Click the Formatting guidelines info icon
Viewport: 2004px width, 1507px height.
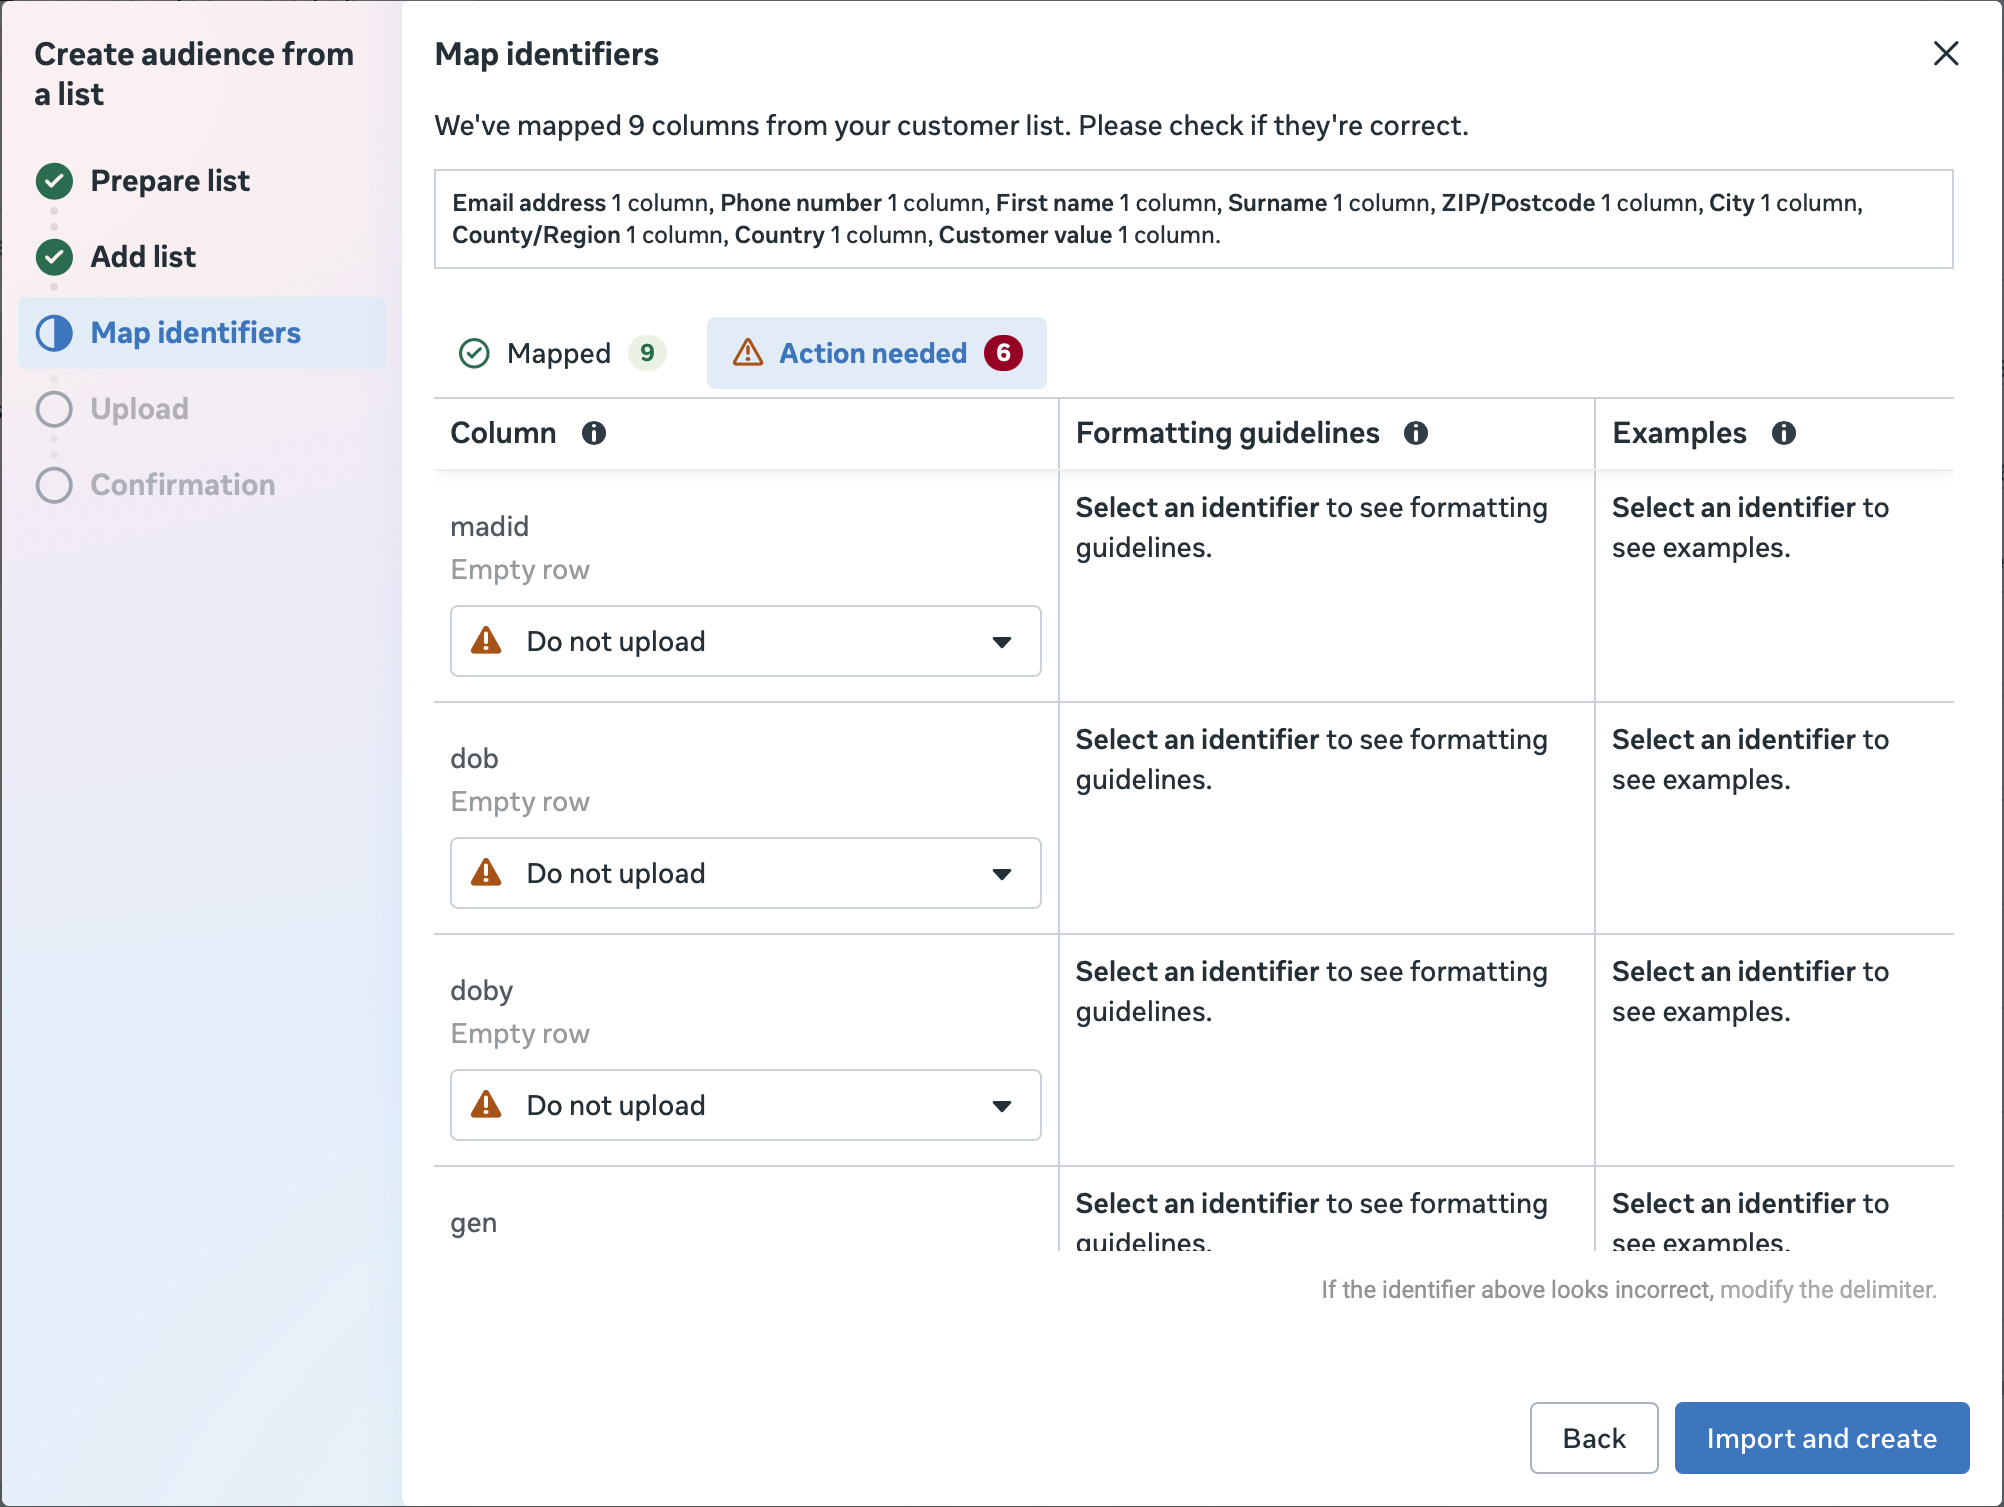point(1416,433)
